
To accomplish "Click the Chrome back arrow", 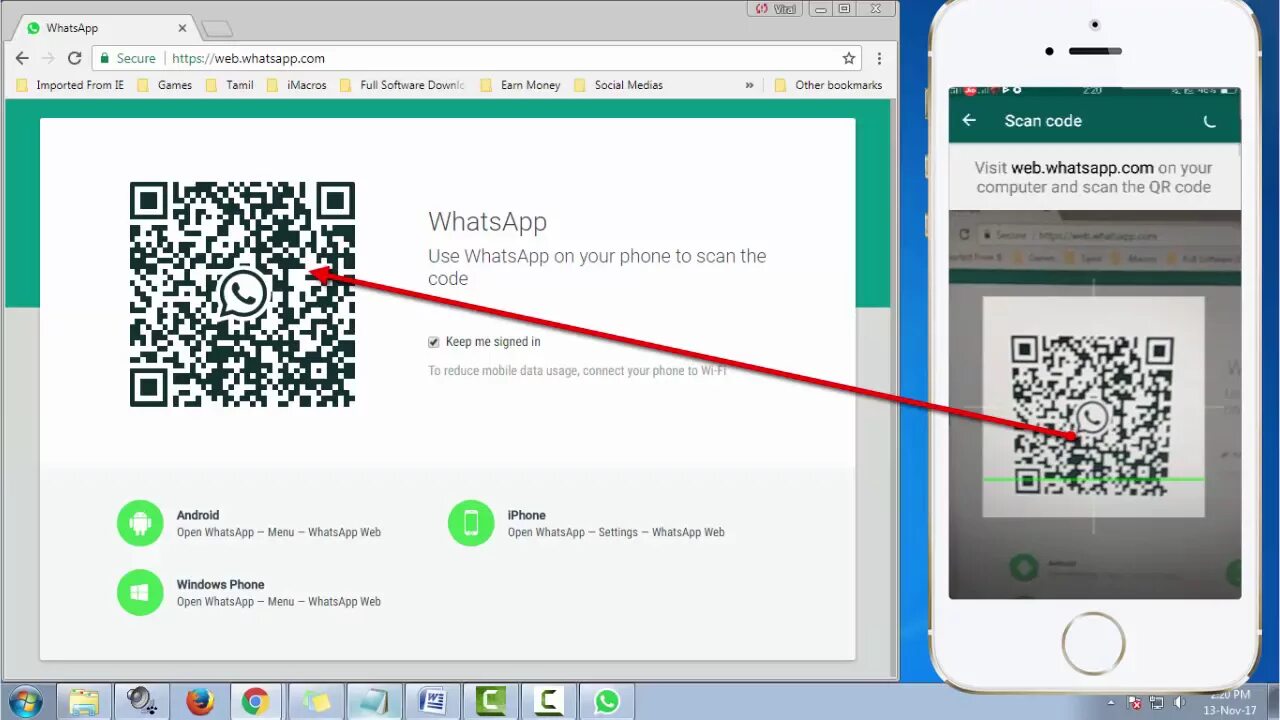I will [22, 58].
